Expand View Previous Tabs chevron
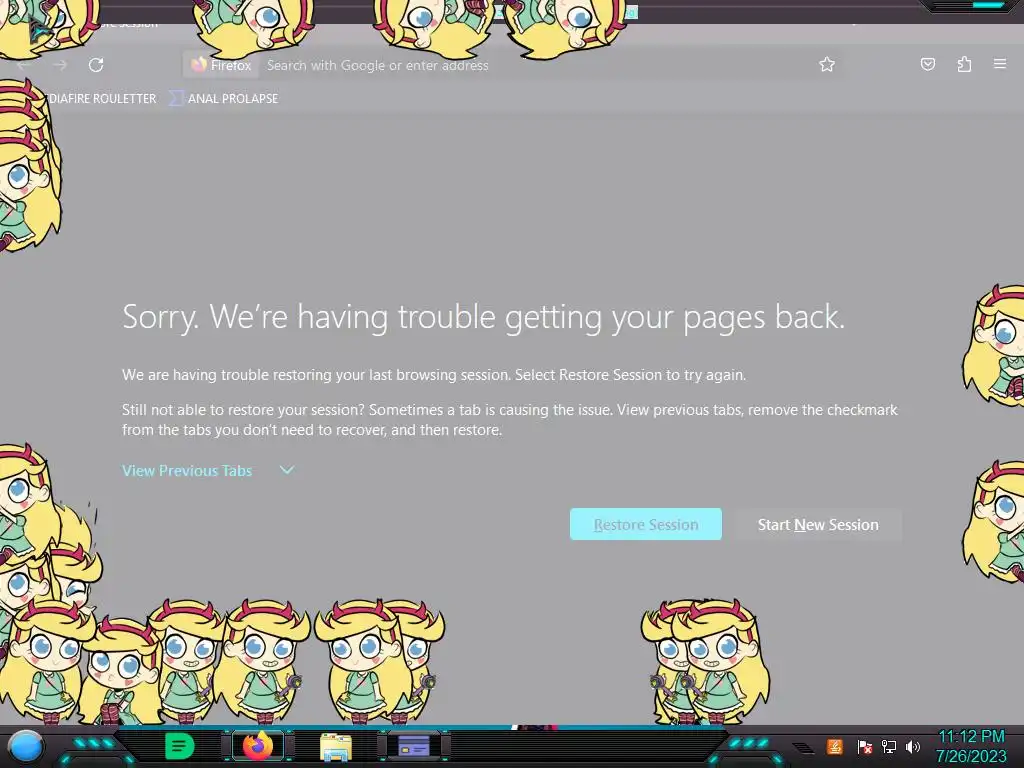This screenshot has width=1024, height=768. tap(287, 470)
